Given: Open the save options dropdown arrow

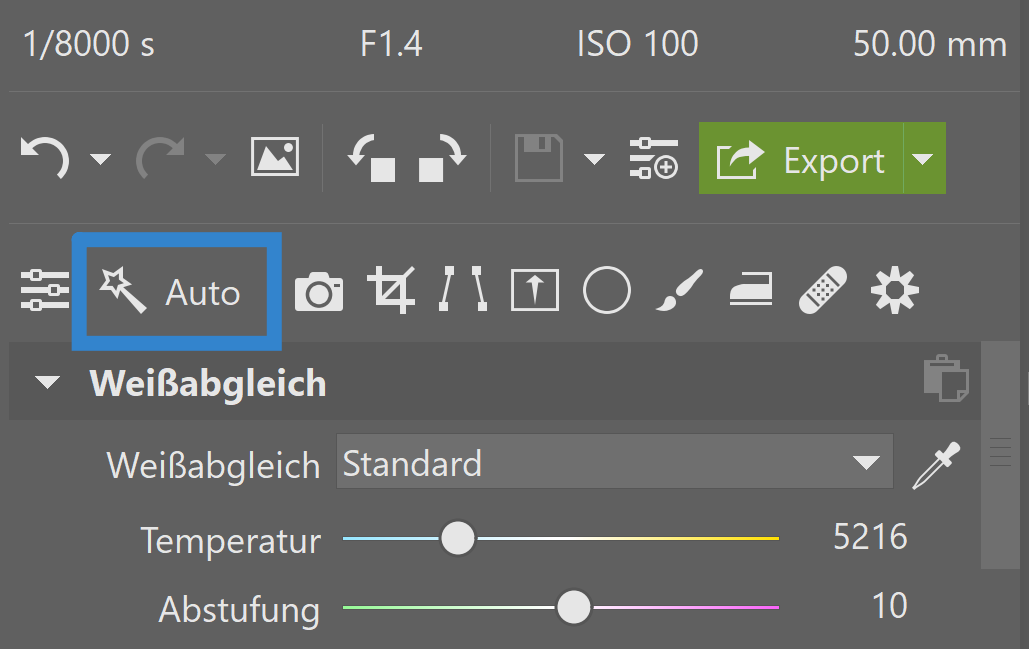Looking at the screenshot, I should pos(594,160).
